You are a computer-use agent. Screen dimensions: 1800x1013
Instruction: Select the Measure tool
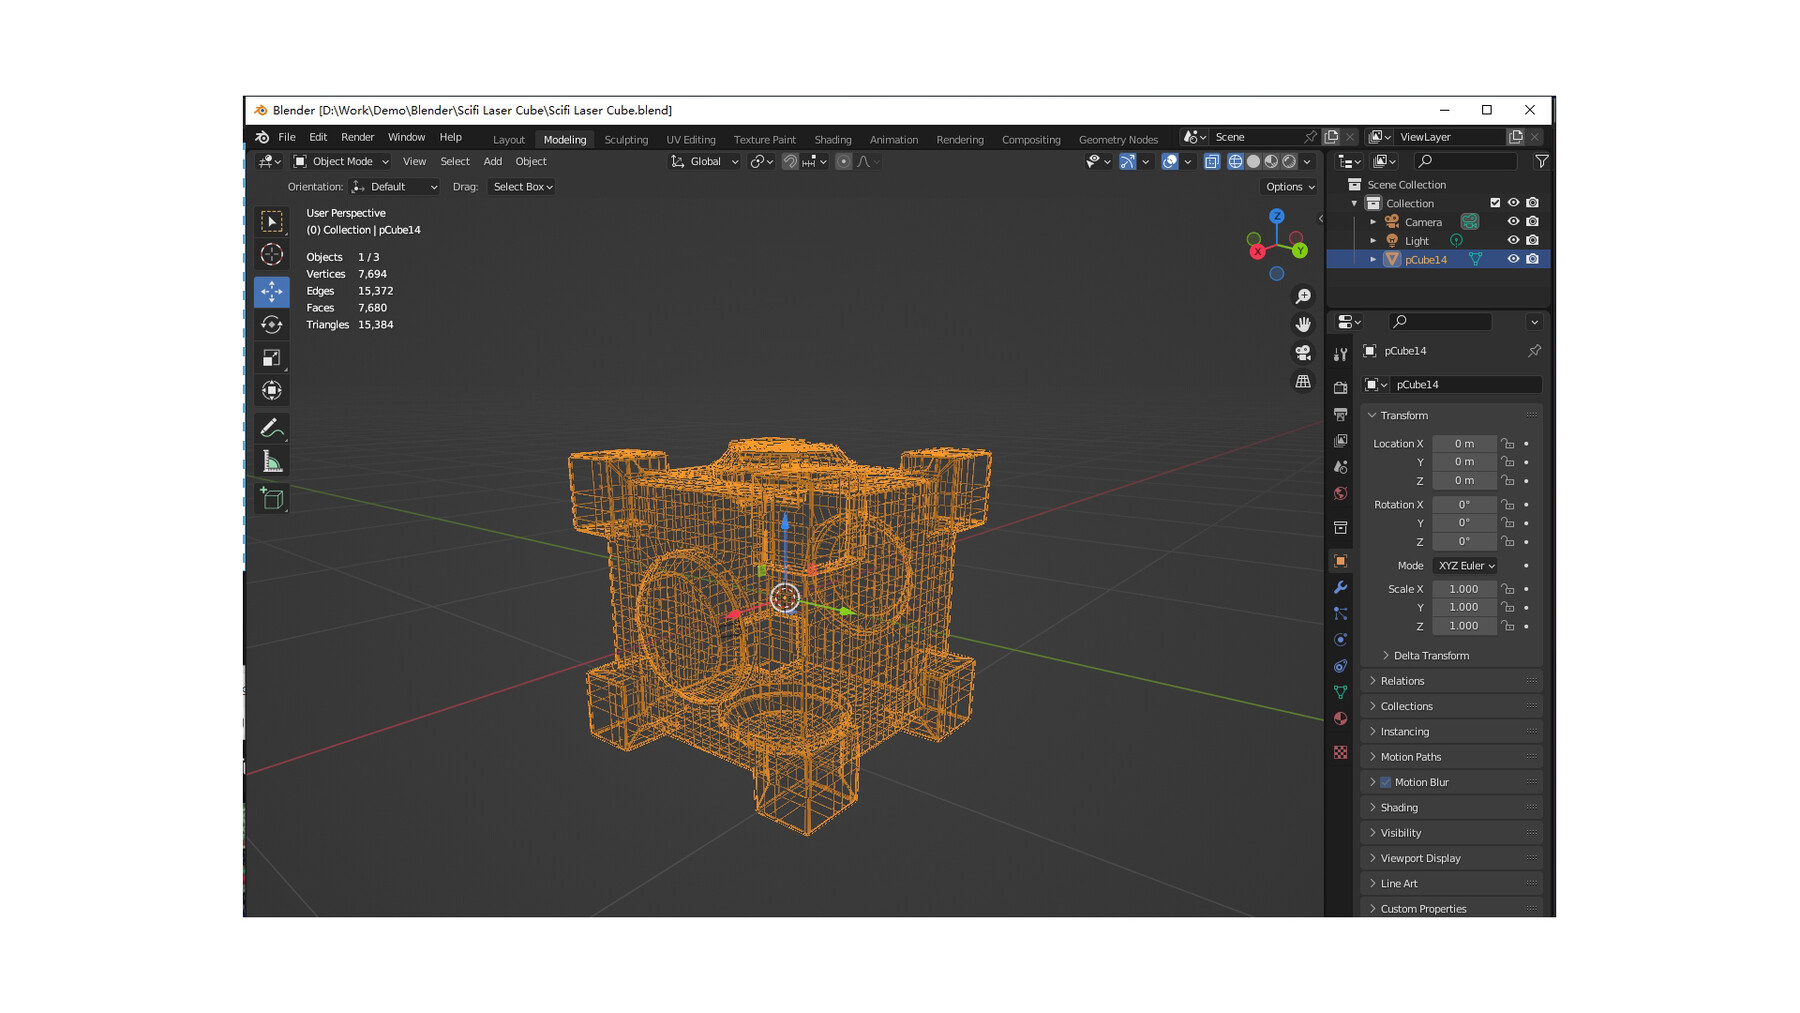tap(272, 460)
